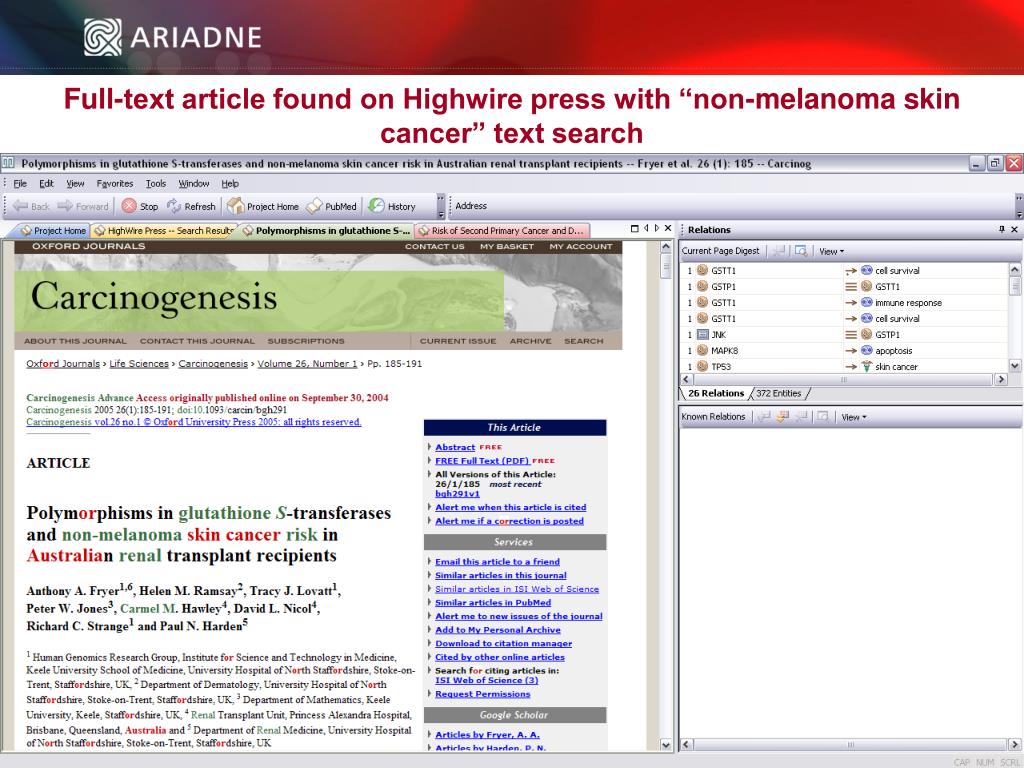Open the Help menu
1024x768 pixels.
(230, 184)
